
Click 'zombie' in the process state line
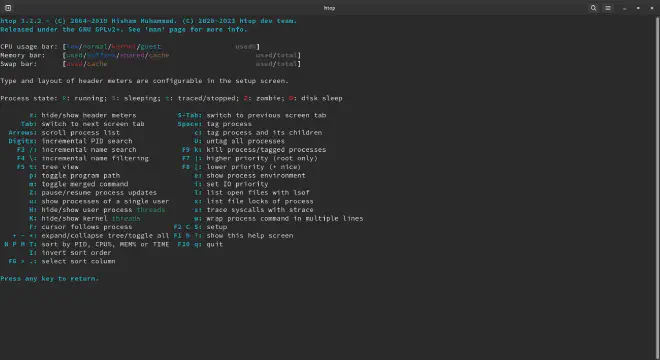(x=268, y=98)
